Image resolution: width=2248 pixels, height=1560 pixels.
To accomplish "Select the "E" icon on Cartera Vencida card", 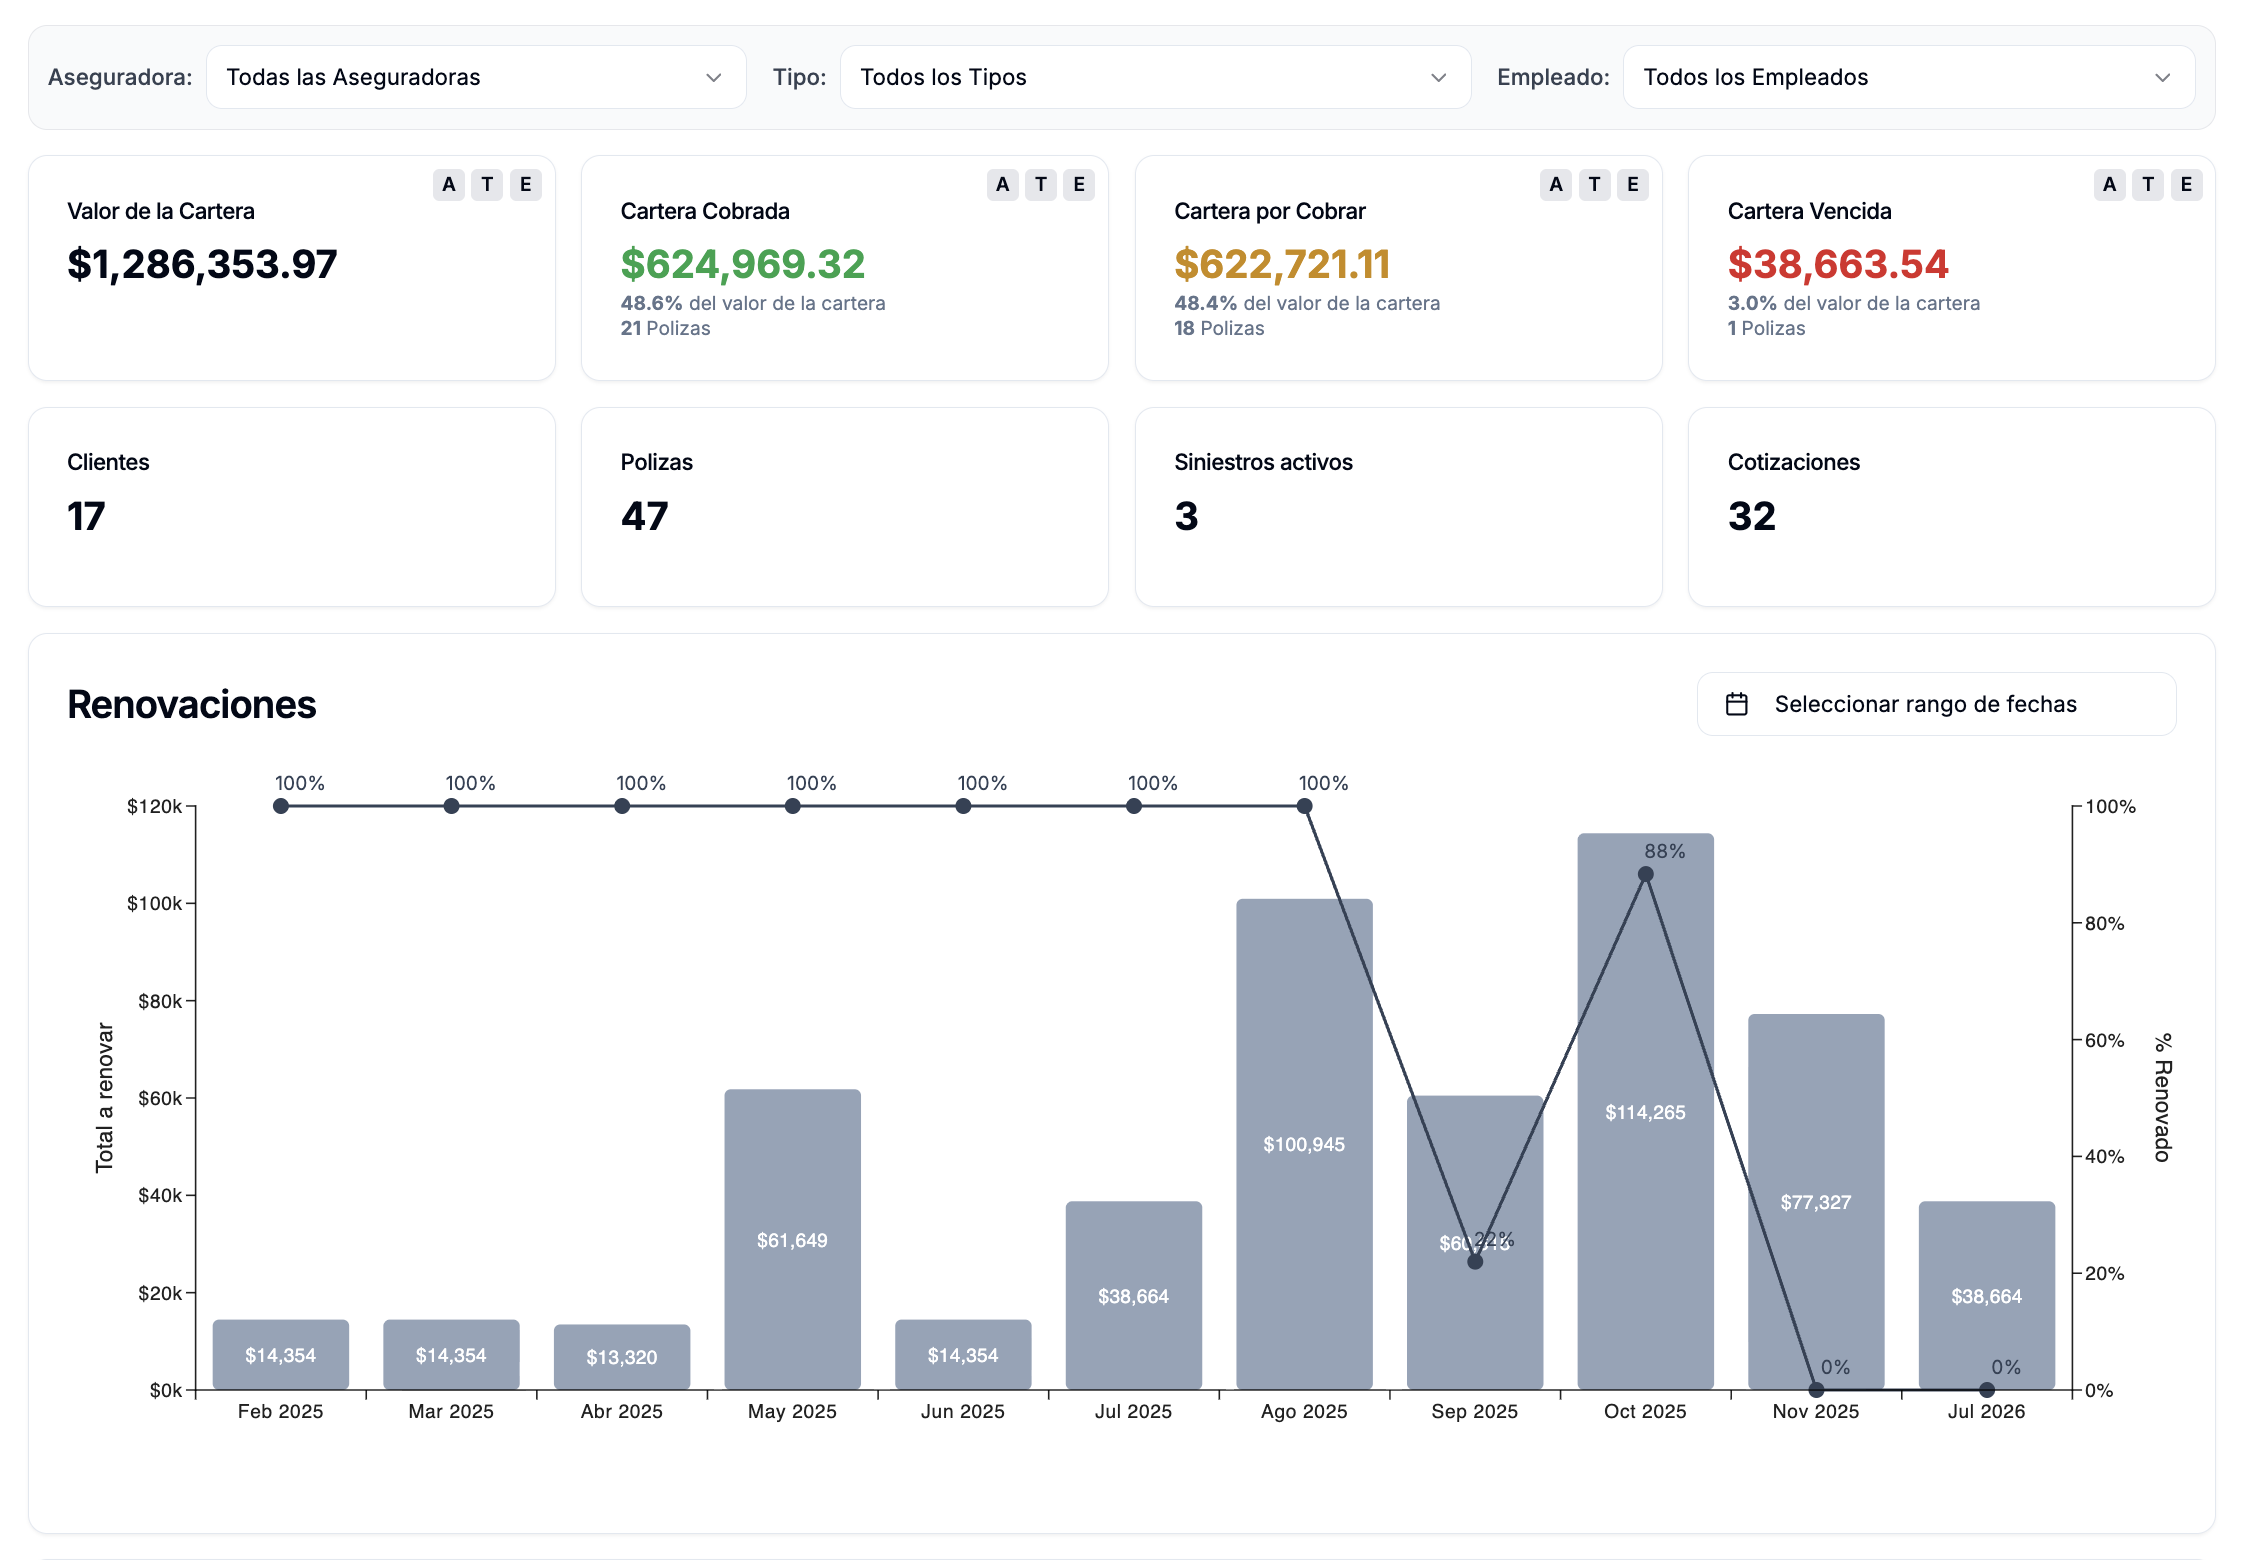I will coord(2186,184).
